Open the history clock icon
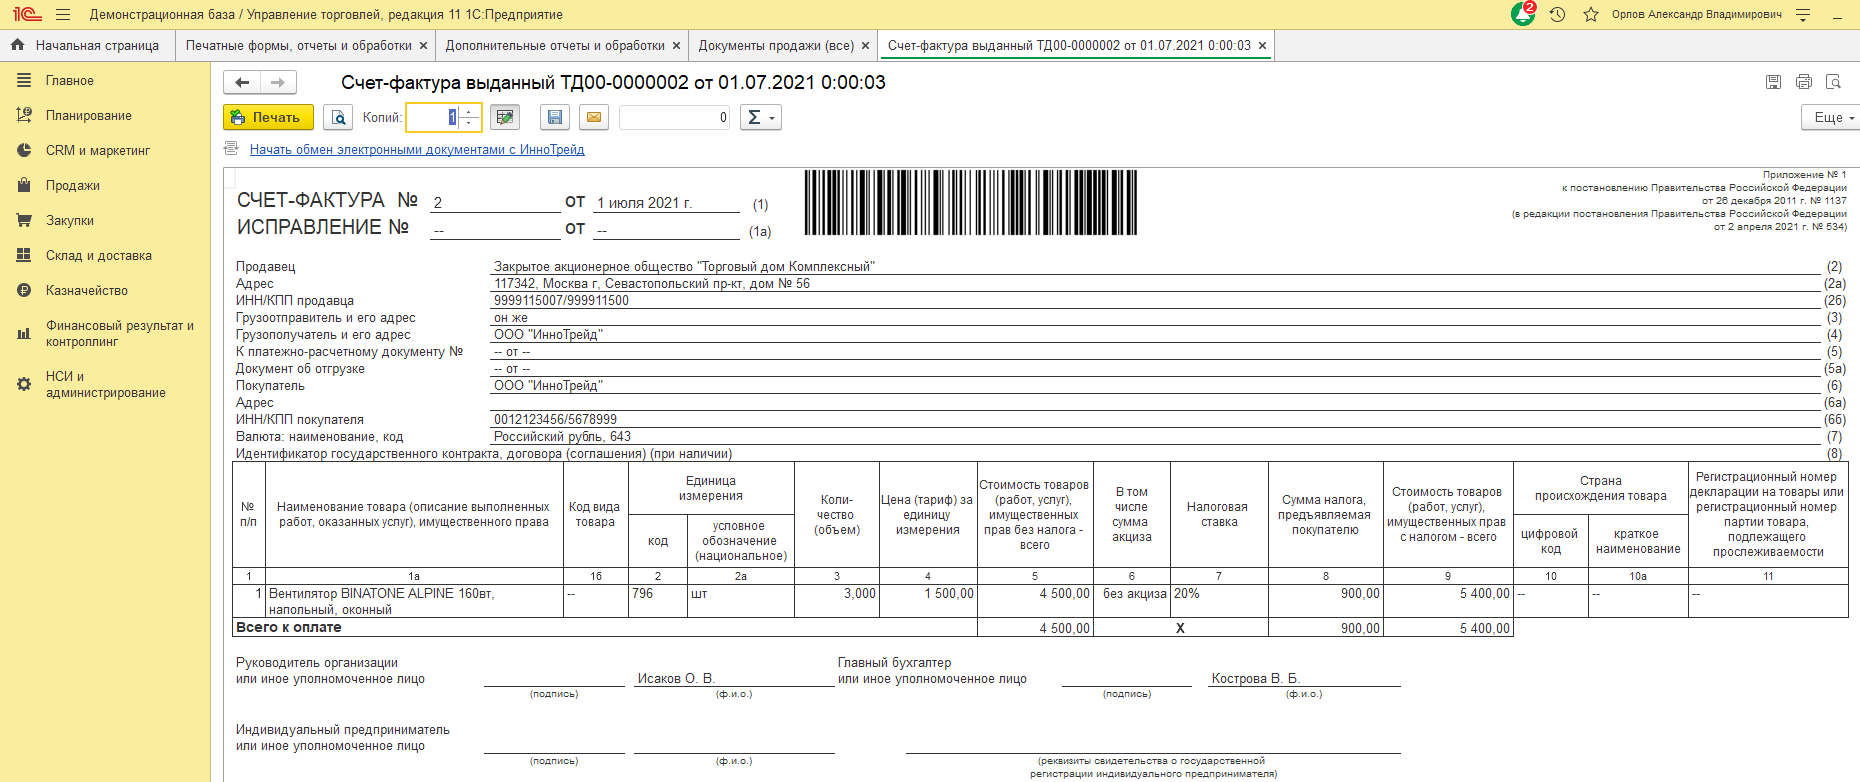This screenshot has height=782, width=1860. point(1557,15)
